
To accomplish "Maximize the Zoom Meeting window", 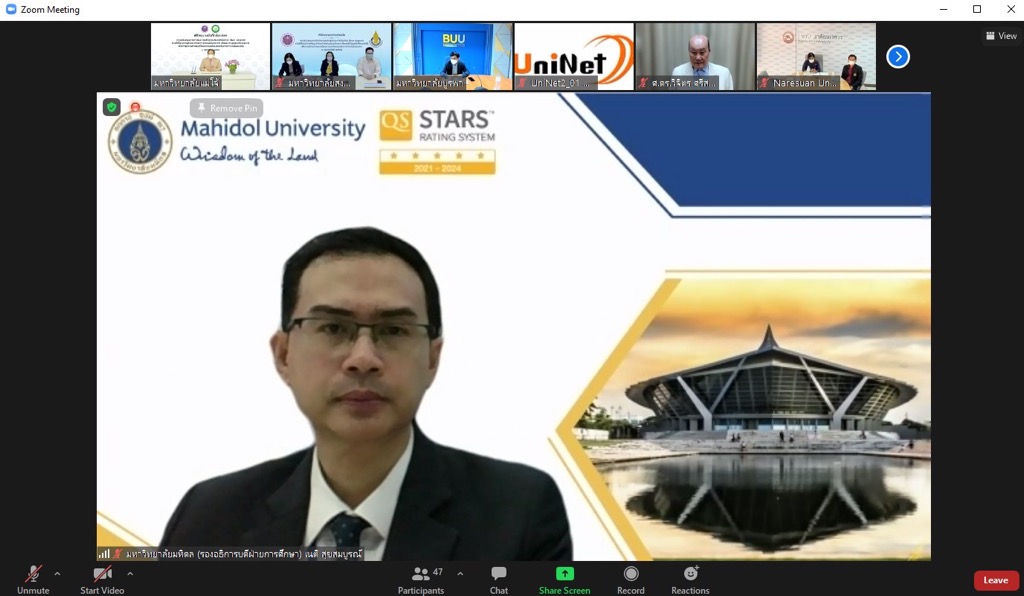I will click(977, 9).
